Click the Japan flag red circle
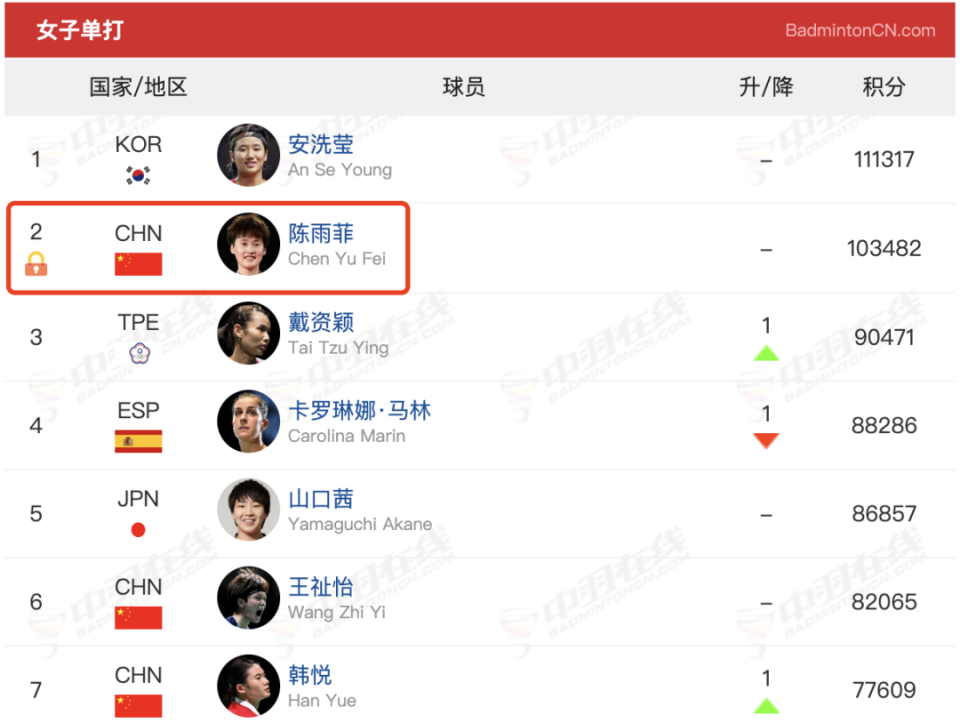The height and width of the screenshot is (723, 960). [x=138, y=530]
